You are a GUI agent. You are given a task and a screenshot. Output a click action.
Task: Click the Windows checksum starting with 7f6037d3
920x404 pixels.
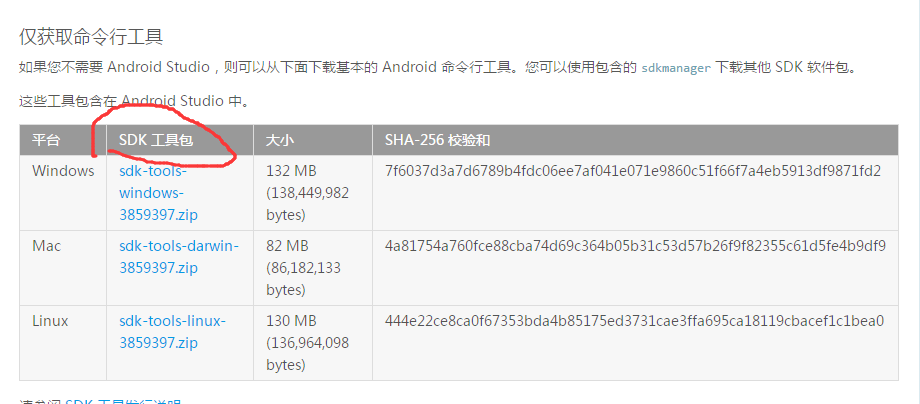[x=633, y=171]
